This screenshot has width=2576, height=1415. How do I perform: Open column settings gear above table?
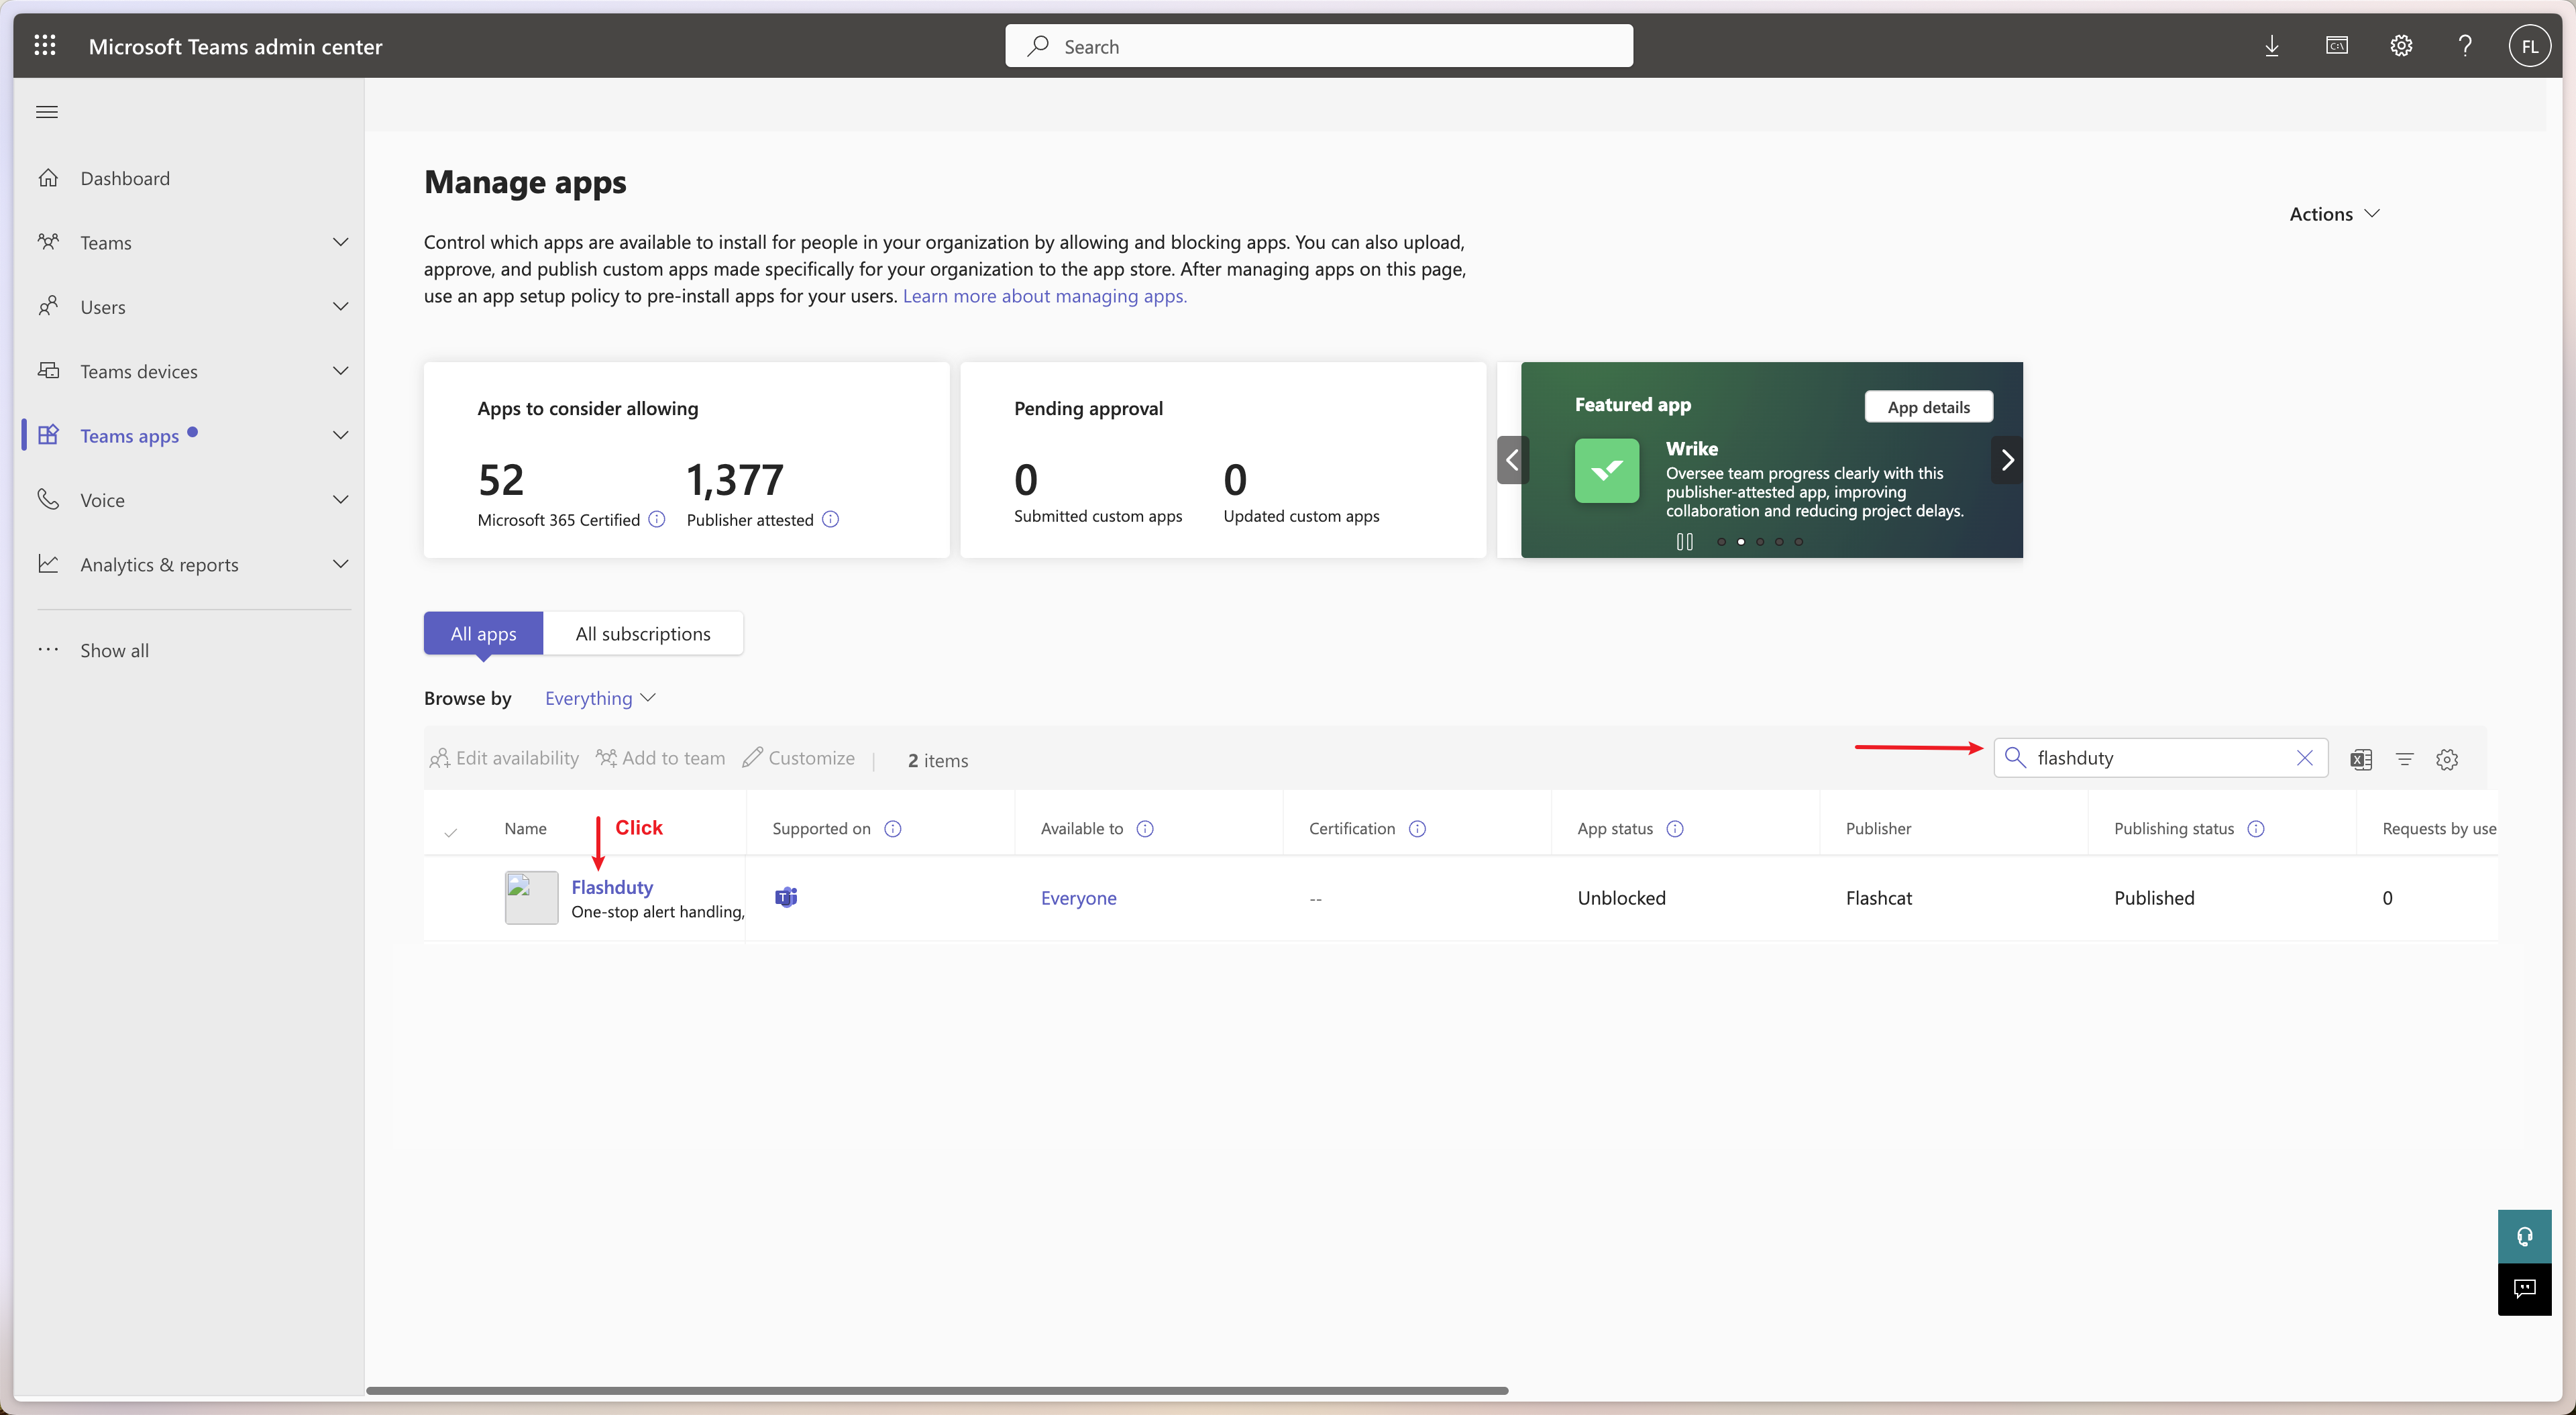pos(2447,760)
